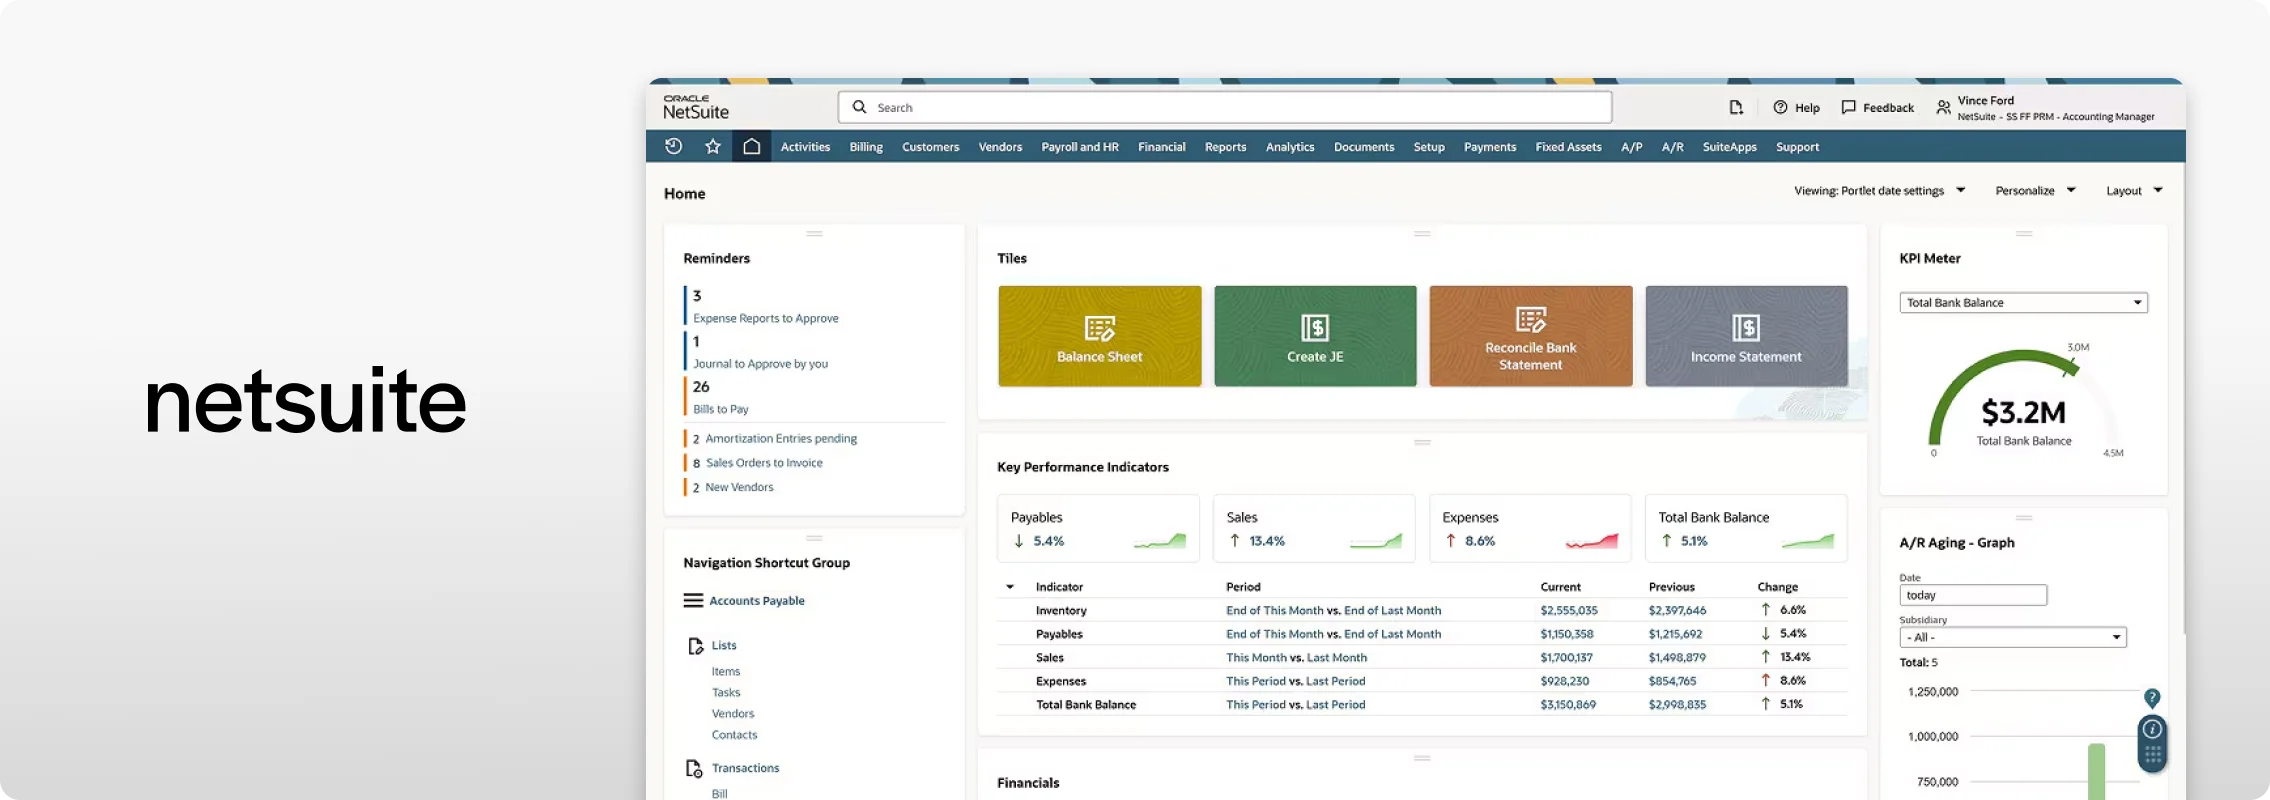Click the floating info icon
This screenshot has height=800, width=2270.
pyautogui.click(x=2152, y=729)
